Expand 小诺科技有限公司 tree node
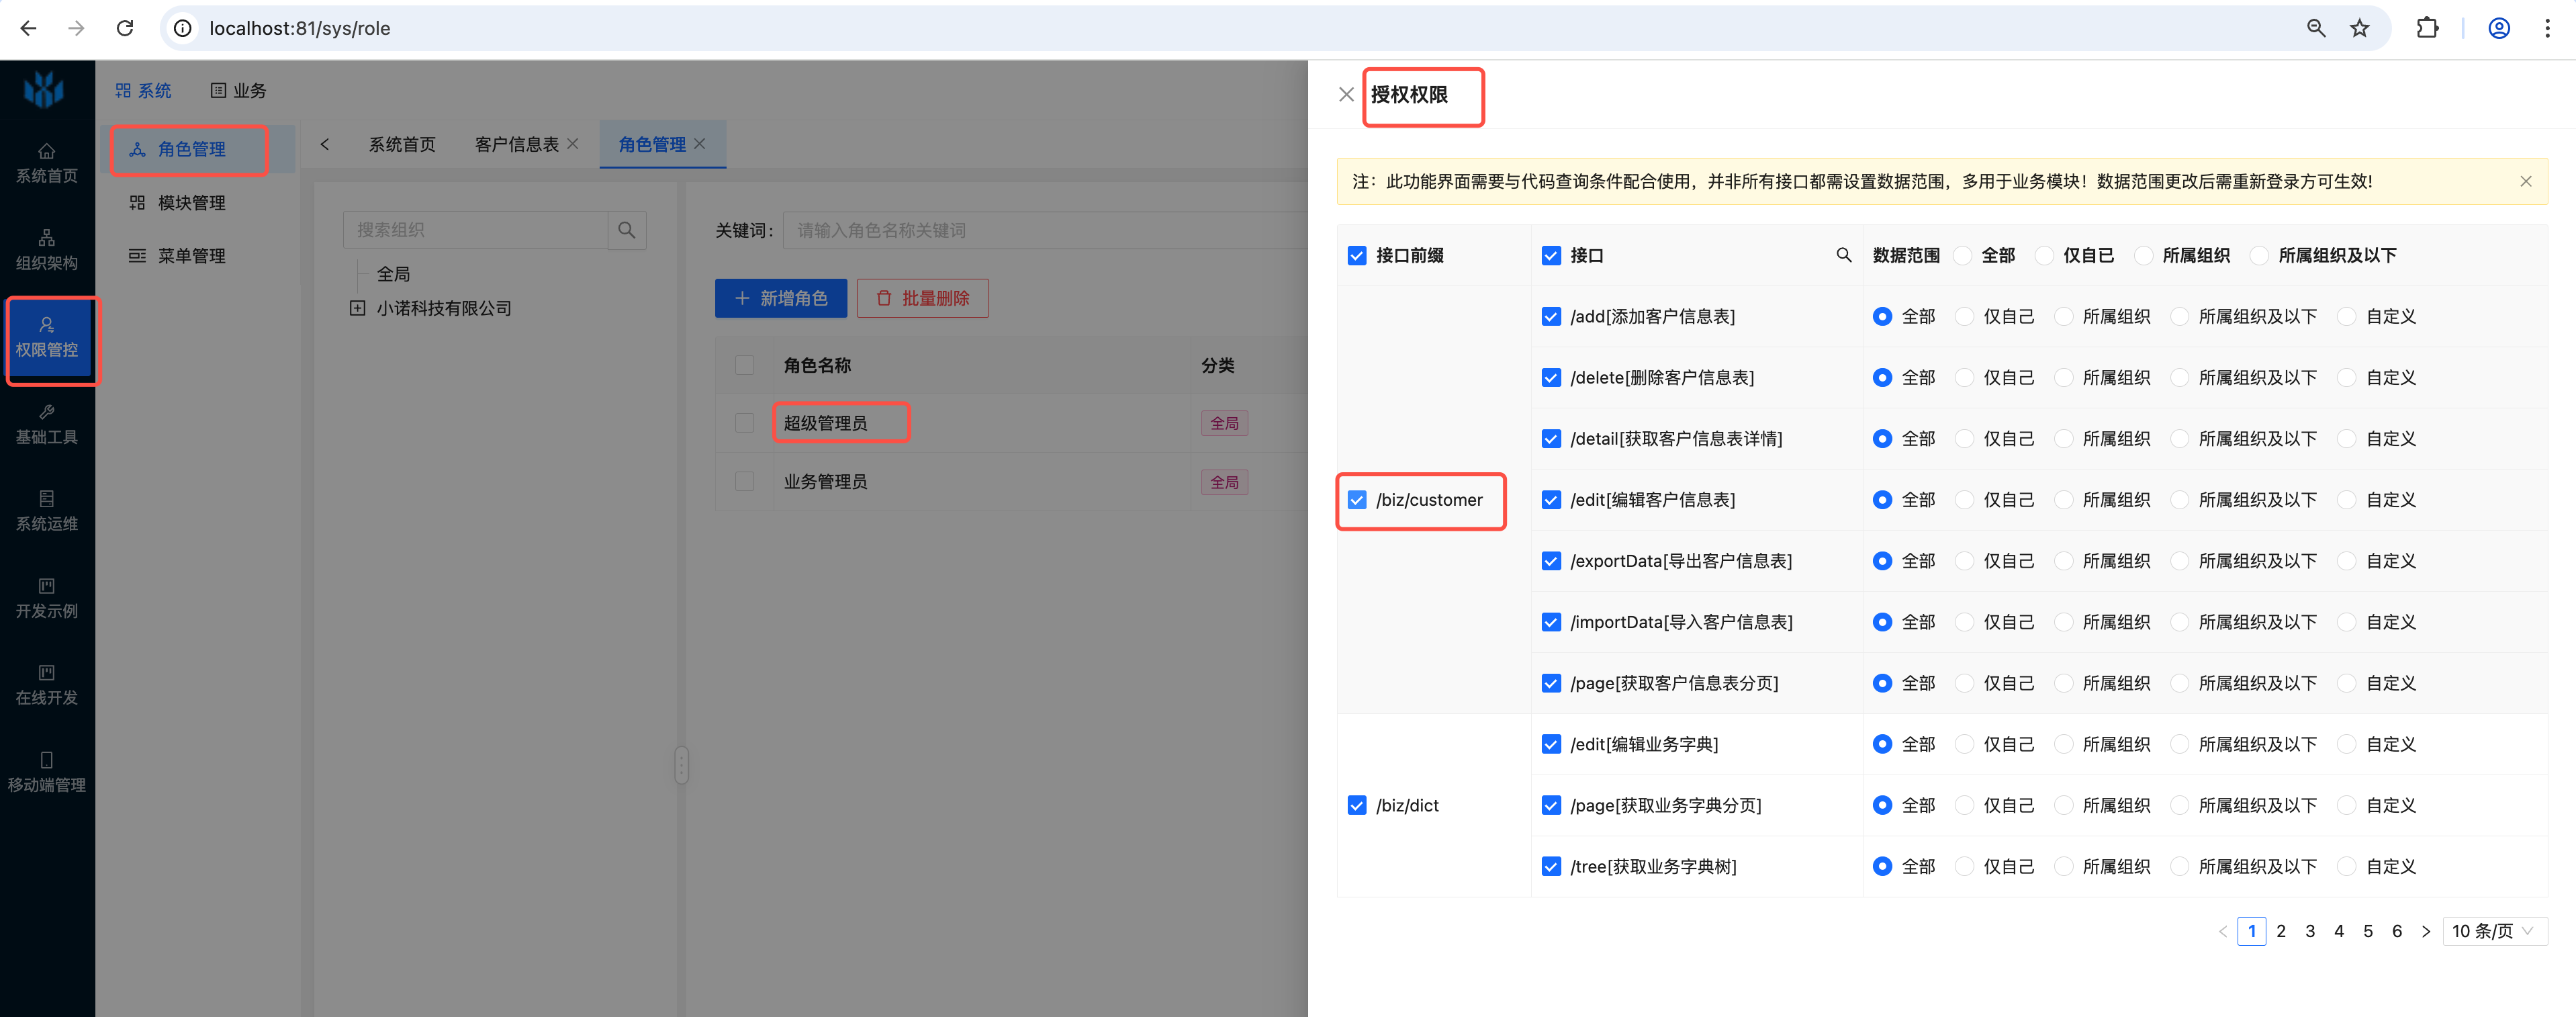The width and height of the screenshot is (2576, 1017). click(x=357, y=308)
